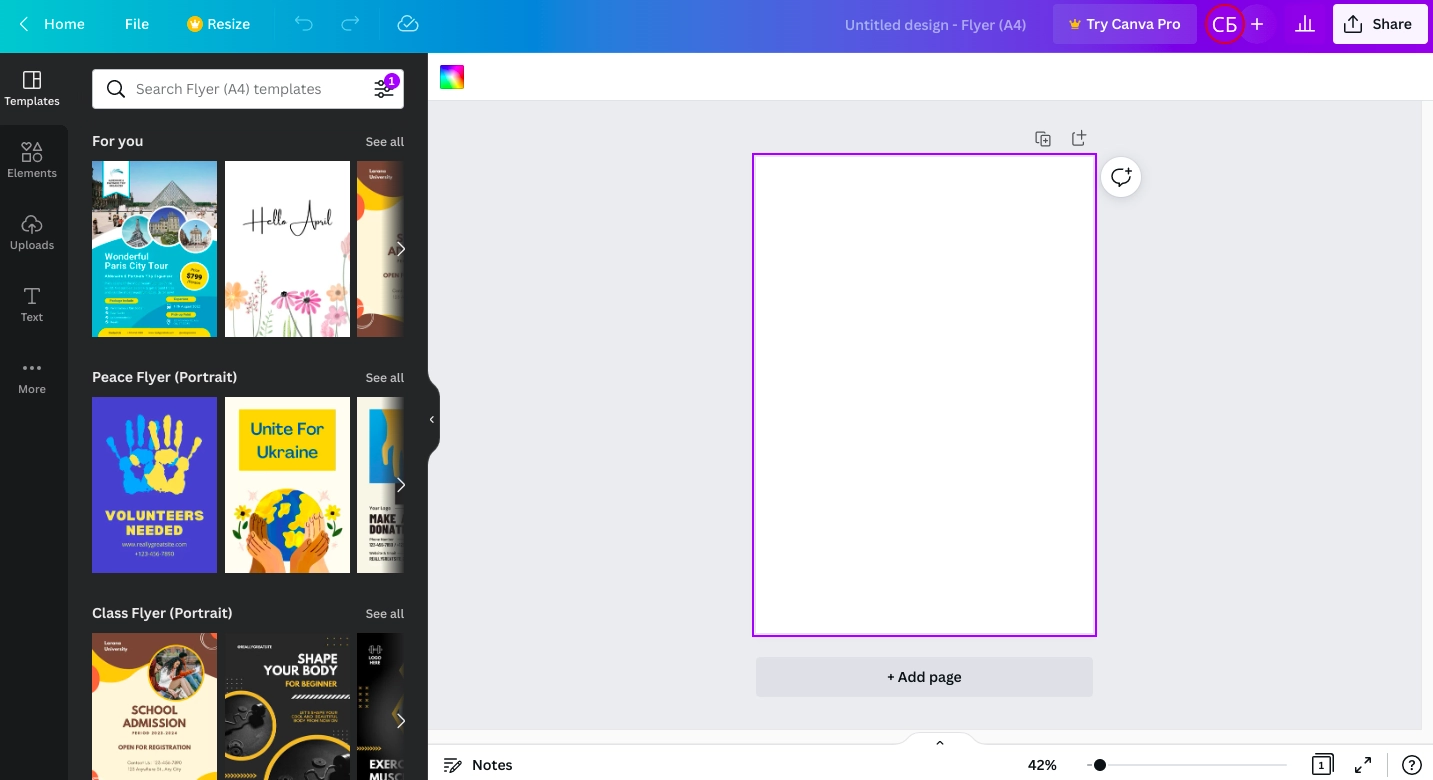Open the template search filters
1433x780 pixels.
[x=384, y=89]
